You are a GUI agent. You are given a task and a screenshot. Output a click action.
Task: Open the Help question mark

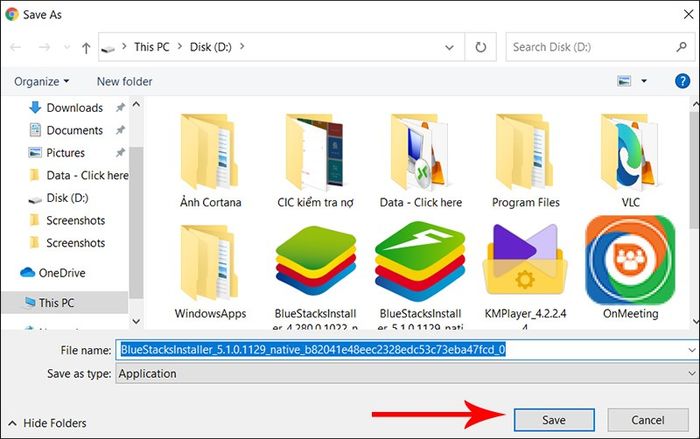(x=683, y=81)
